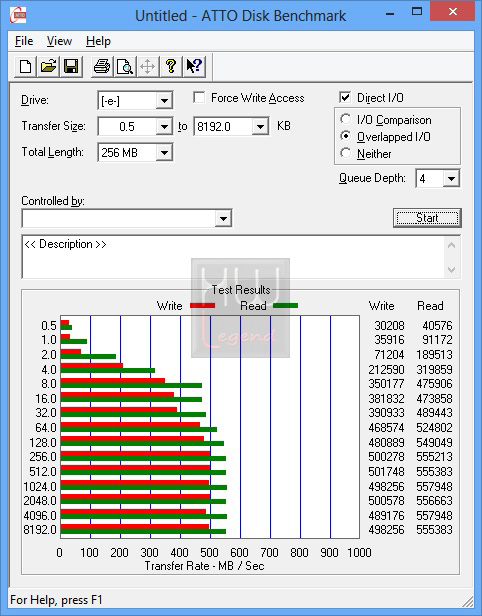
Task: Click read value 556663 for 2048.0 row
Action: [x=434, y=500]
